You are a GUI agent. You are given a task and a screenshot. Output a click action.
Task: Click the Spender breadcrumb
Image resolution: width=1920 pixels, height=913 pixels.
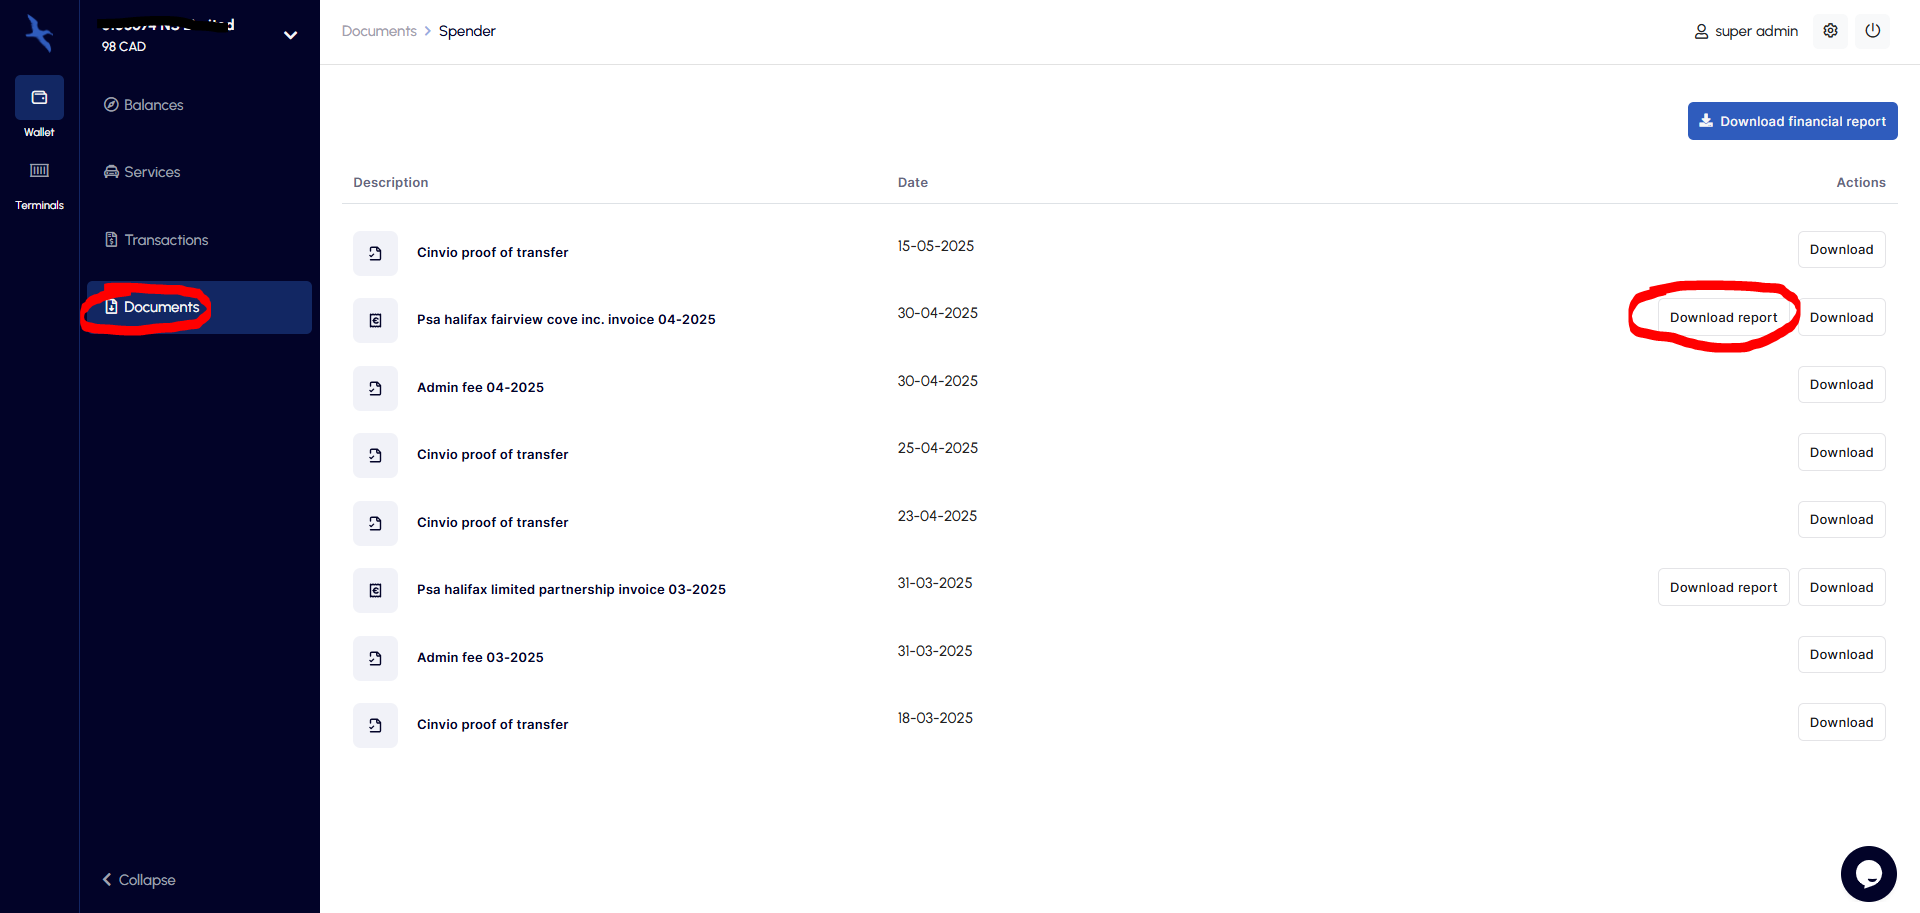pos(467,31)
